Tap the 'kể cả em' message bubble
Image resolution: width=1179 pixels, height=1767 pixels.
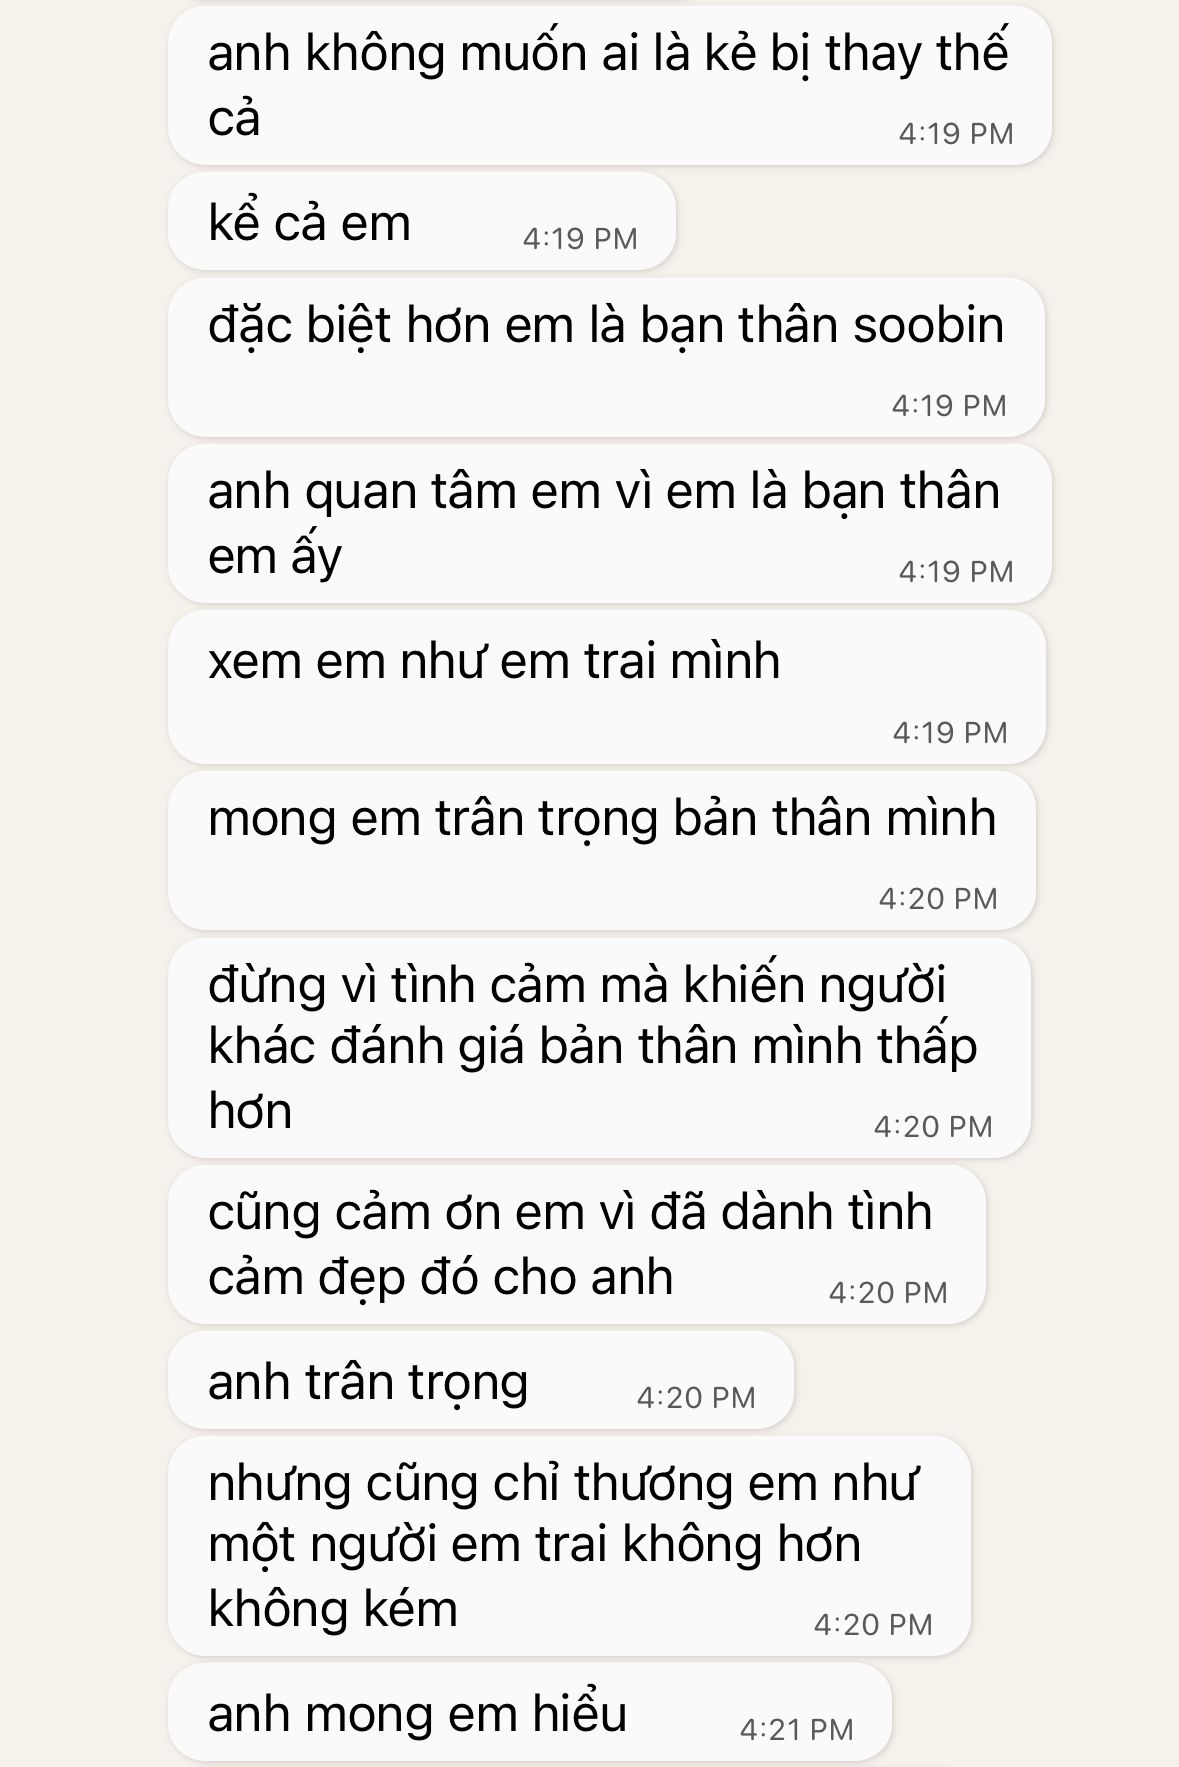tap(422, 221)
